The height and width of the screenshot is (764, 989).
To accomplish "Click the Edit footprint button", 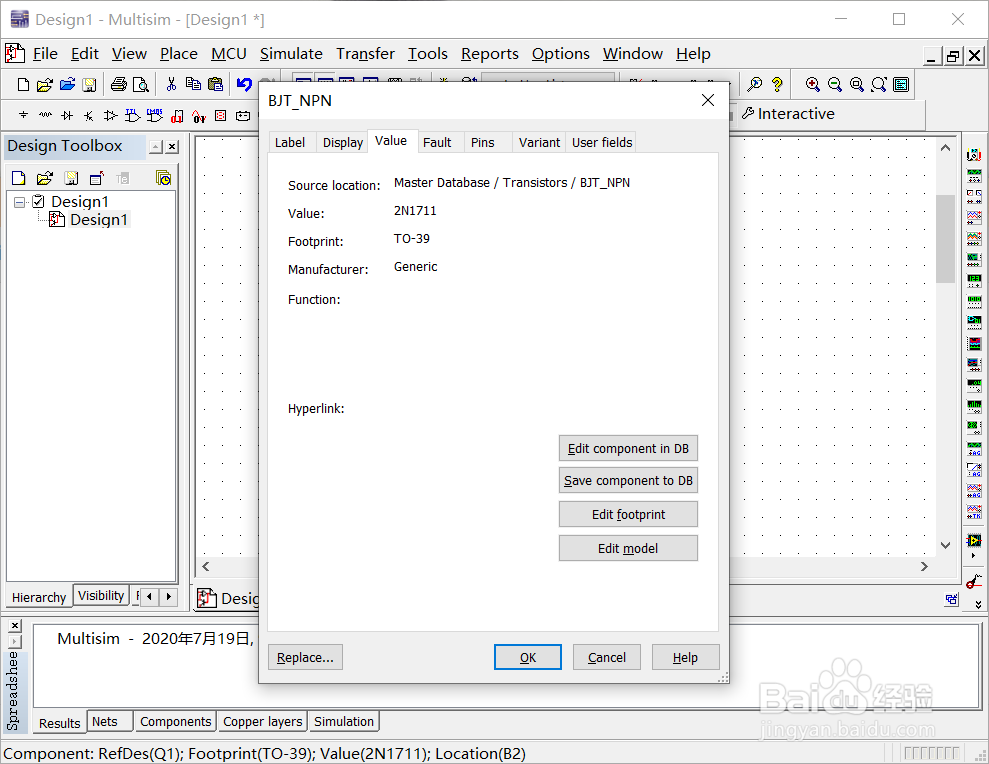I will tap(628, 514).
